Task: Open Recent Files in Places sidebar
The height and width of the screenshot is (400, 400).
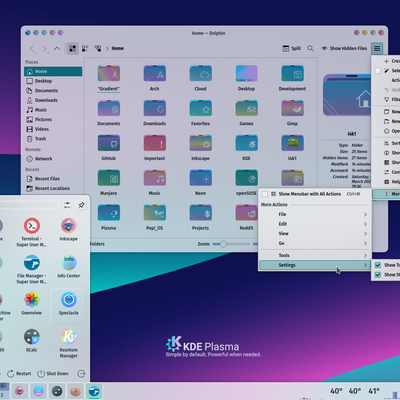Action: pyautogui.click(x=53, y=179)
